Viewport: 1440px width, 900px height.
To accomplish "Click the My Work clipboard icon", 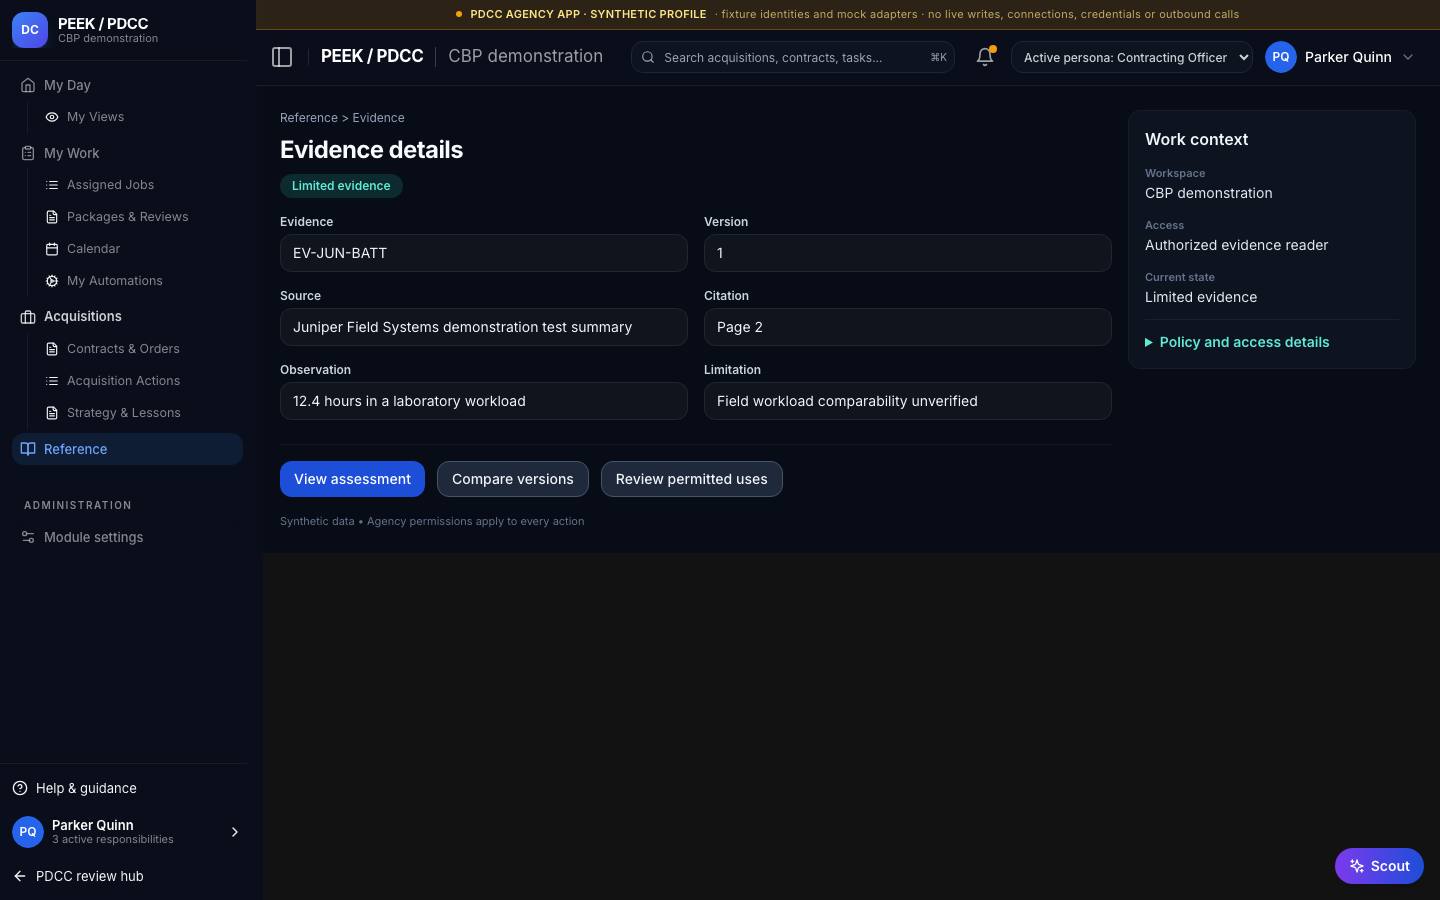I will 28,153.
